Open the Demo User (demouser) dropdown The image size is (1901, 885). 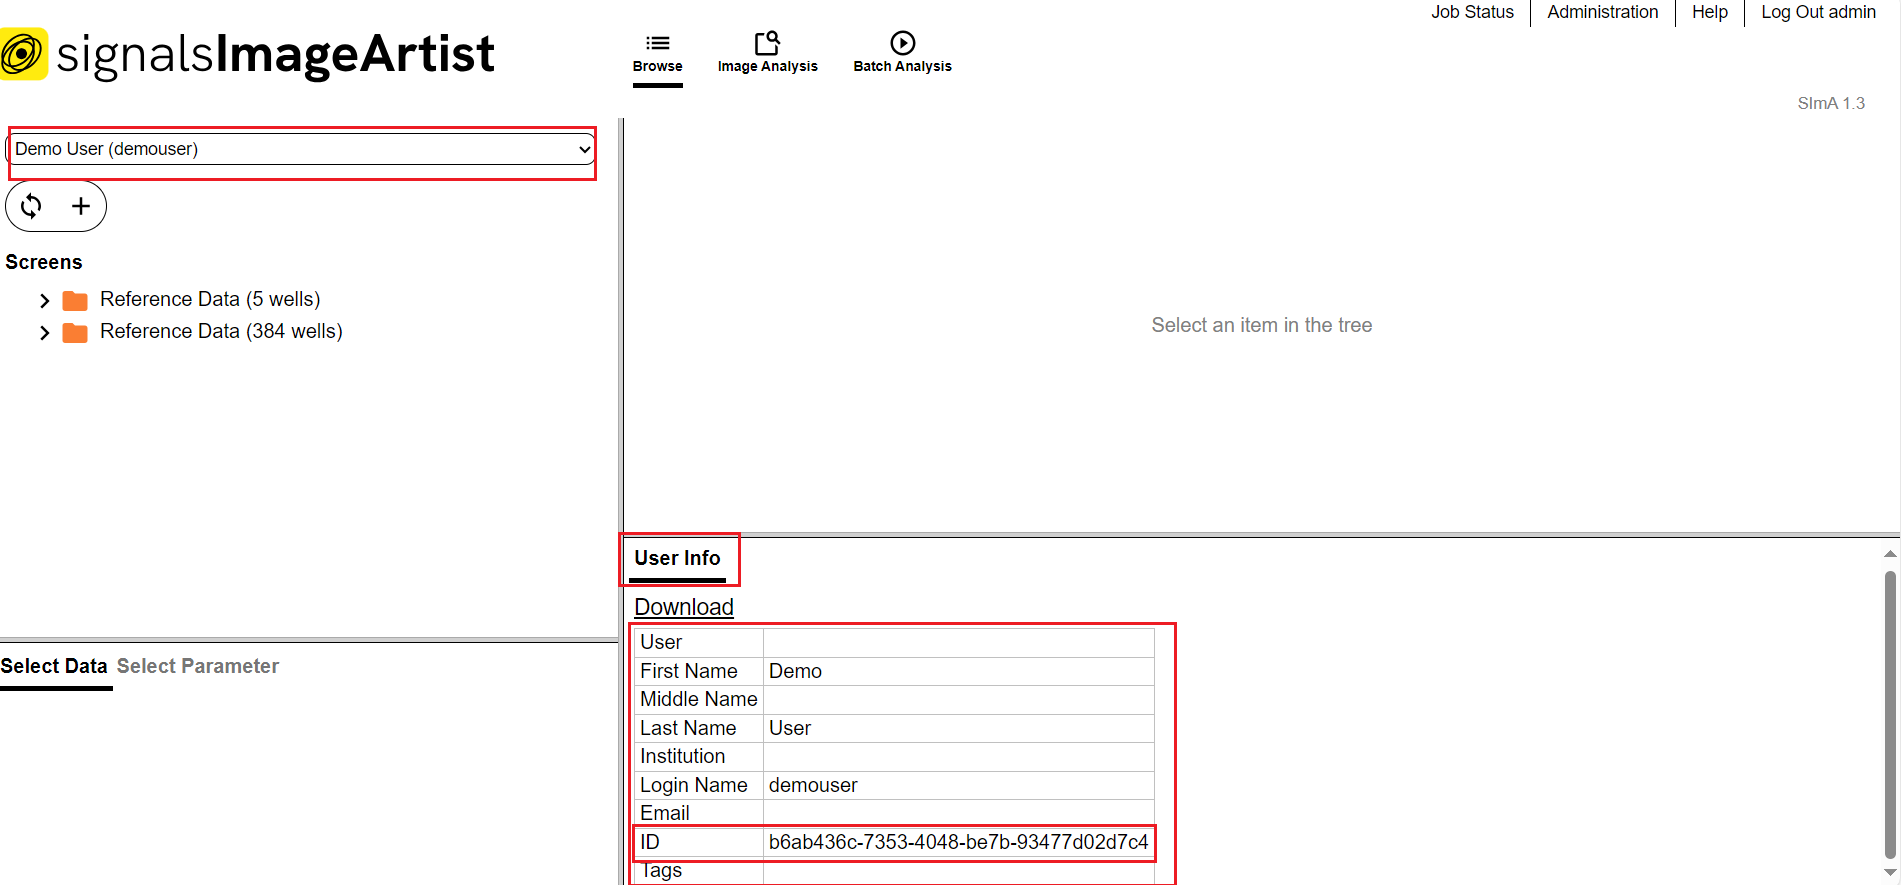[x=301, y=149]
